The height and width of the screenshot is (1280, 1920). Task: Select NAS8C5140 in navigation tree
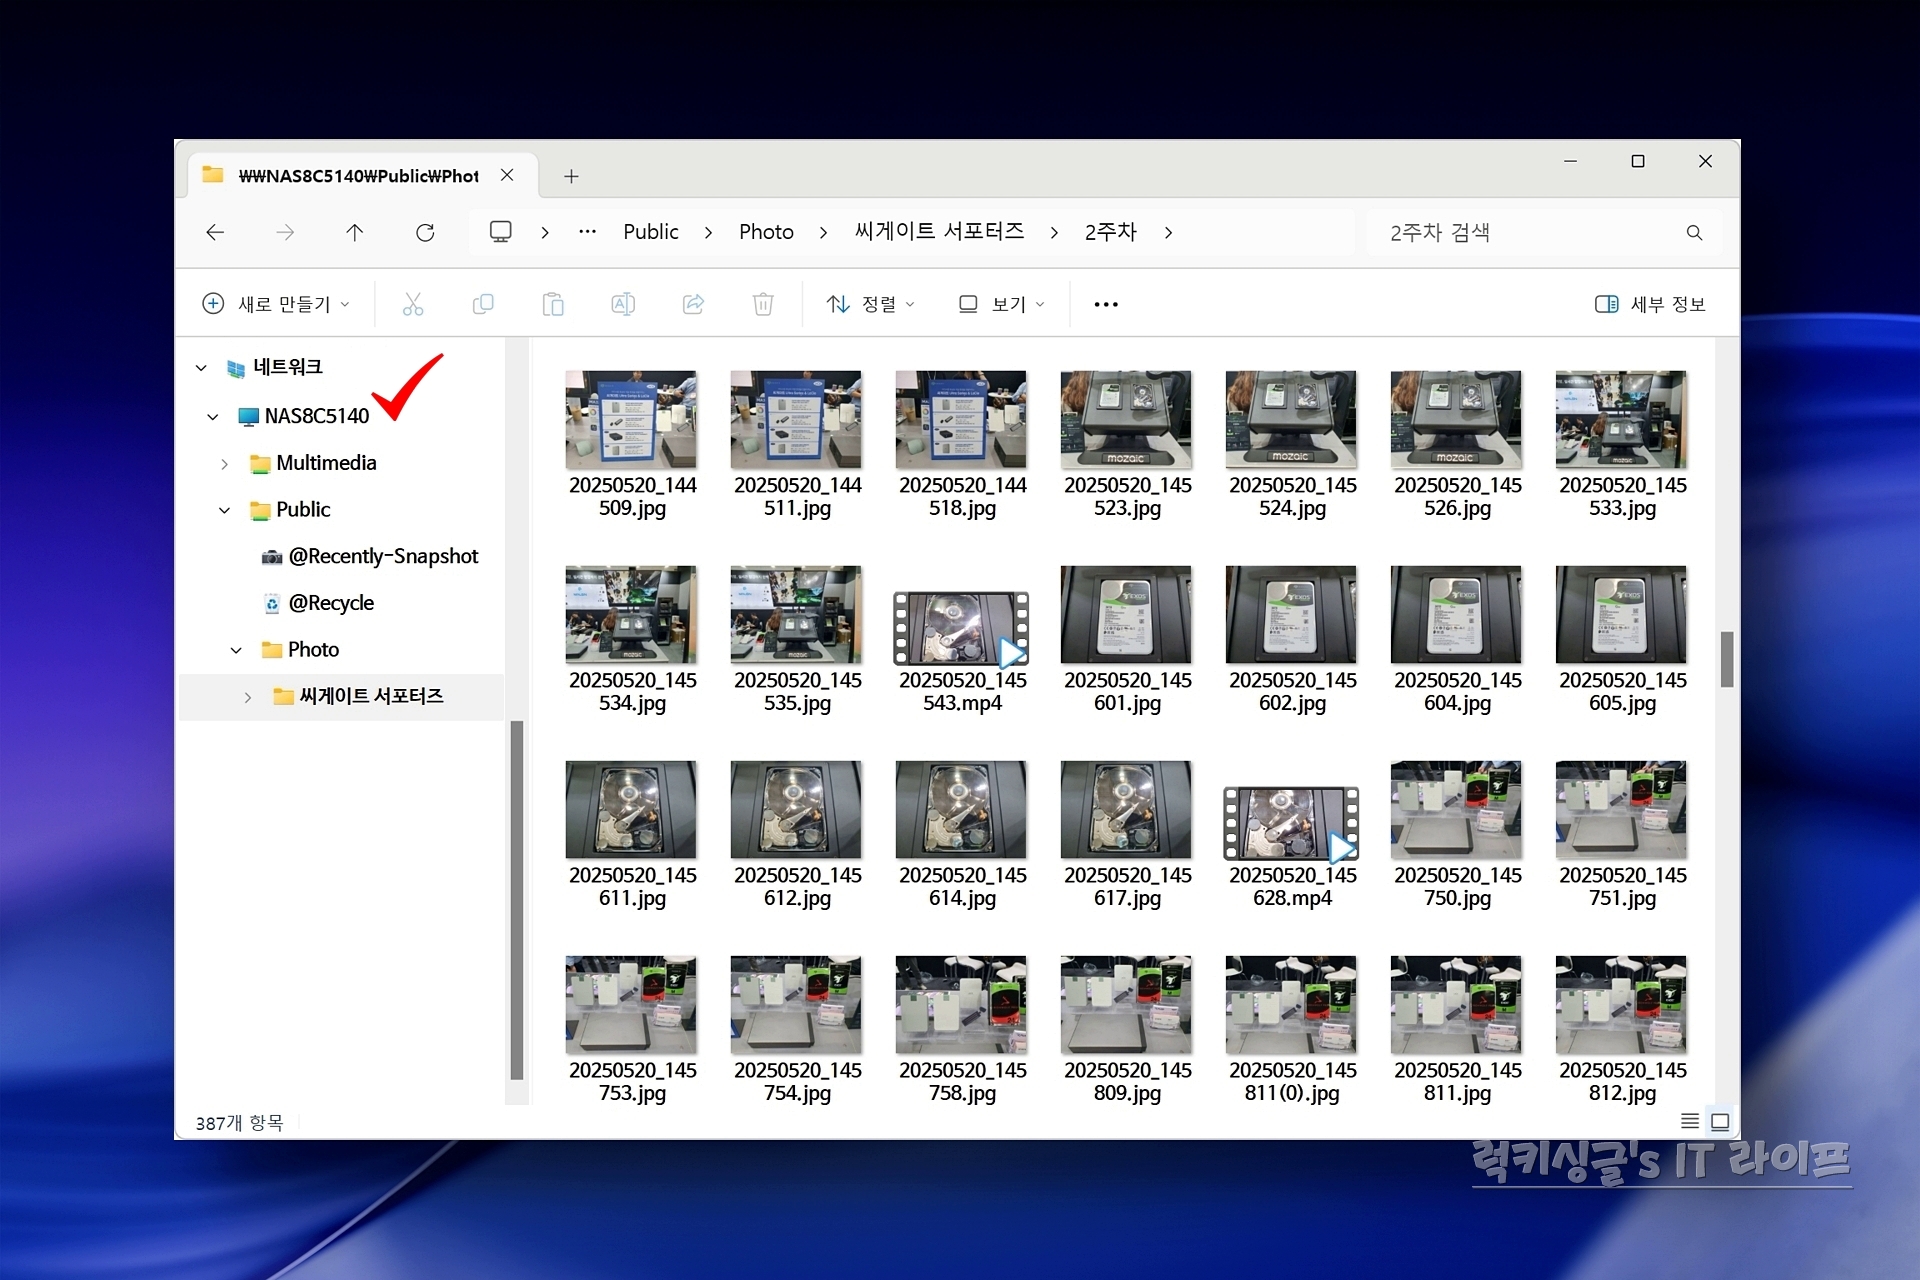[x=316, y=416]
